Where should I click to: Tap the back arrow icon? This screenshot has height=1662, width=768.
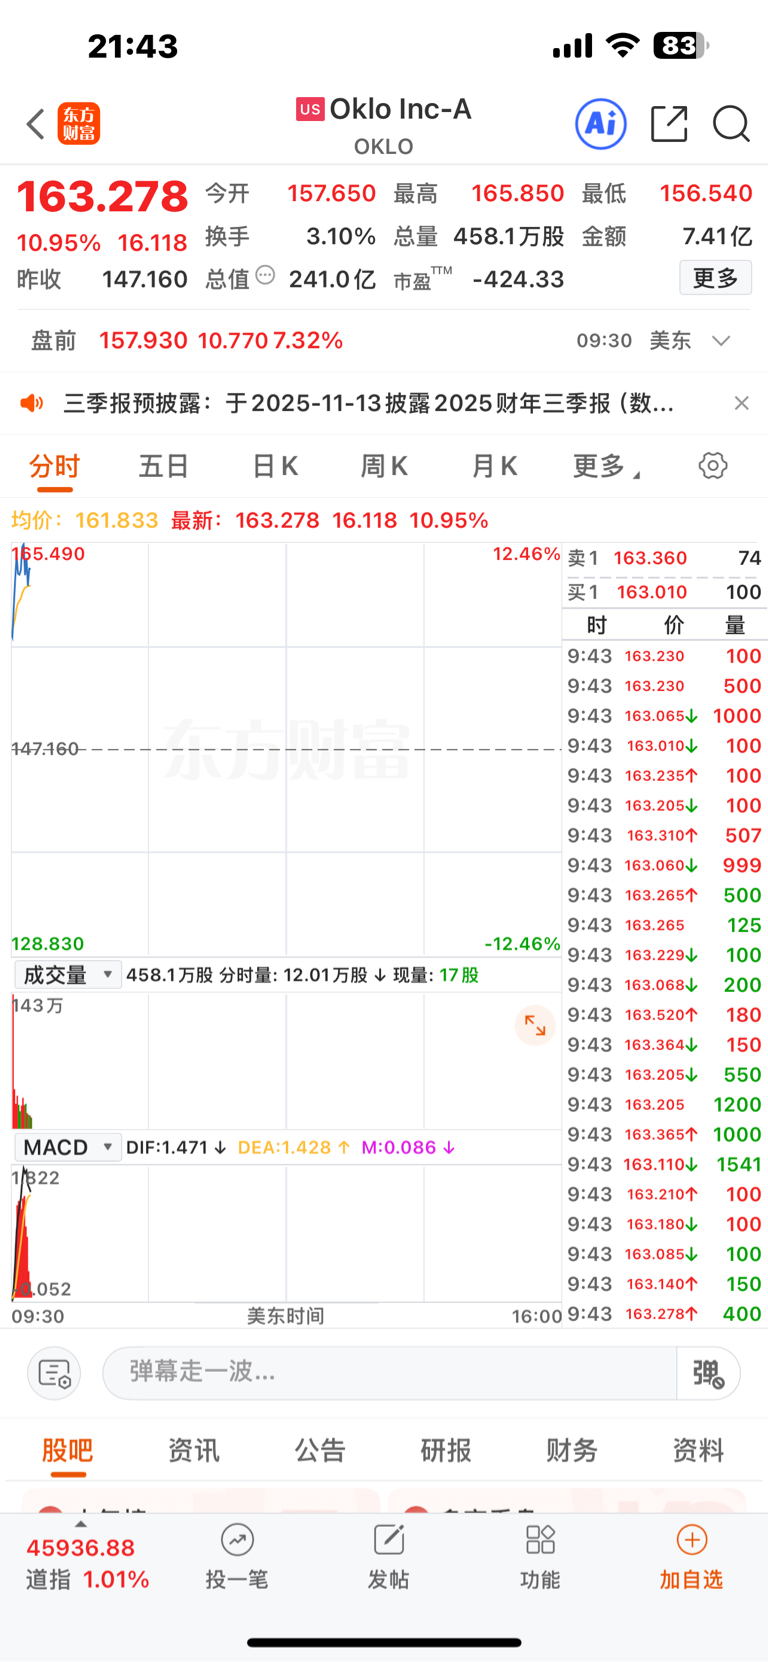click(36, 125)
